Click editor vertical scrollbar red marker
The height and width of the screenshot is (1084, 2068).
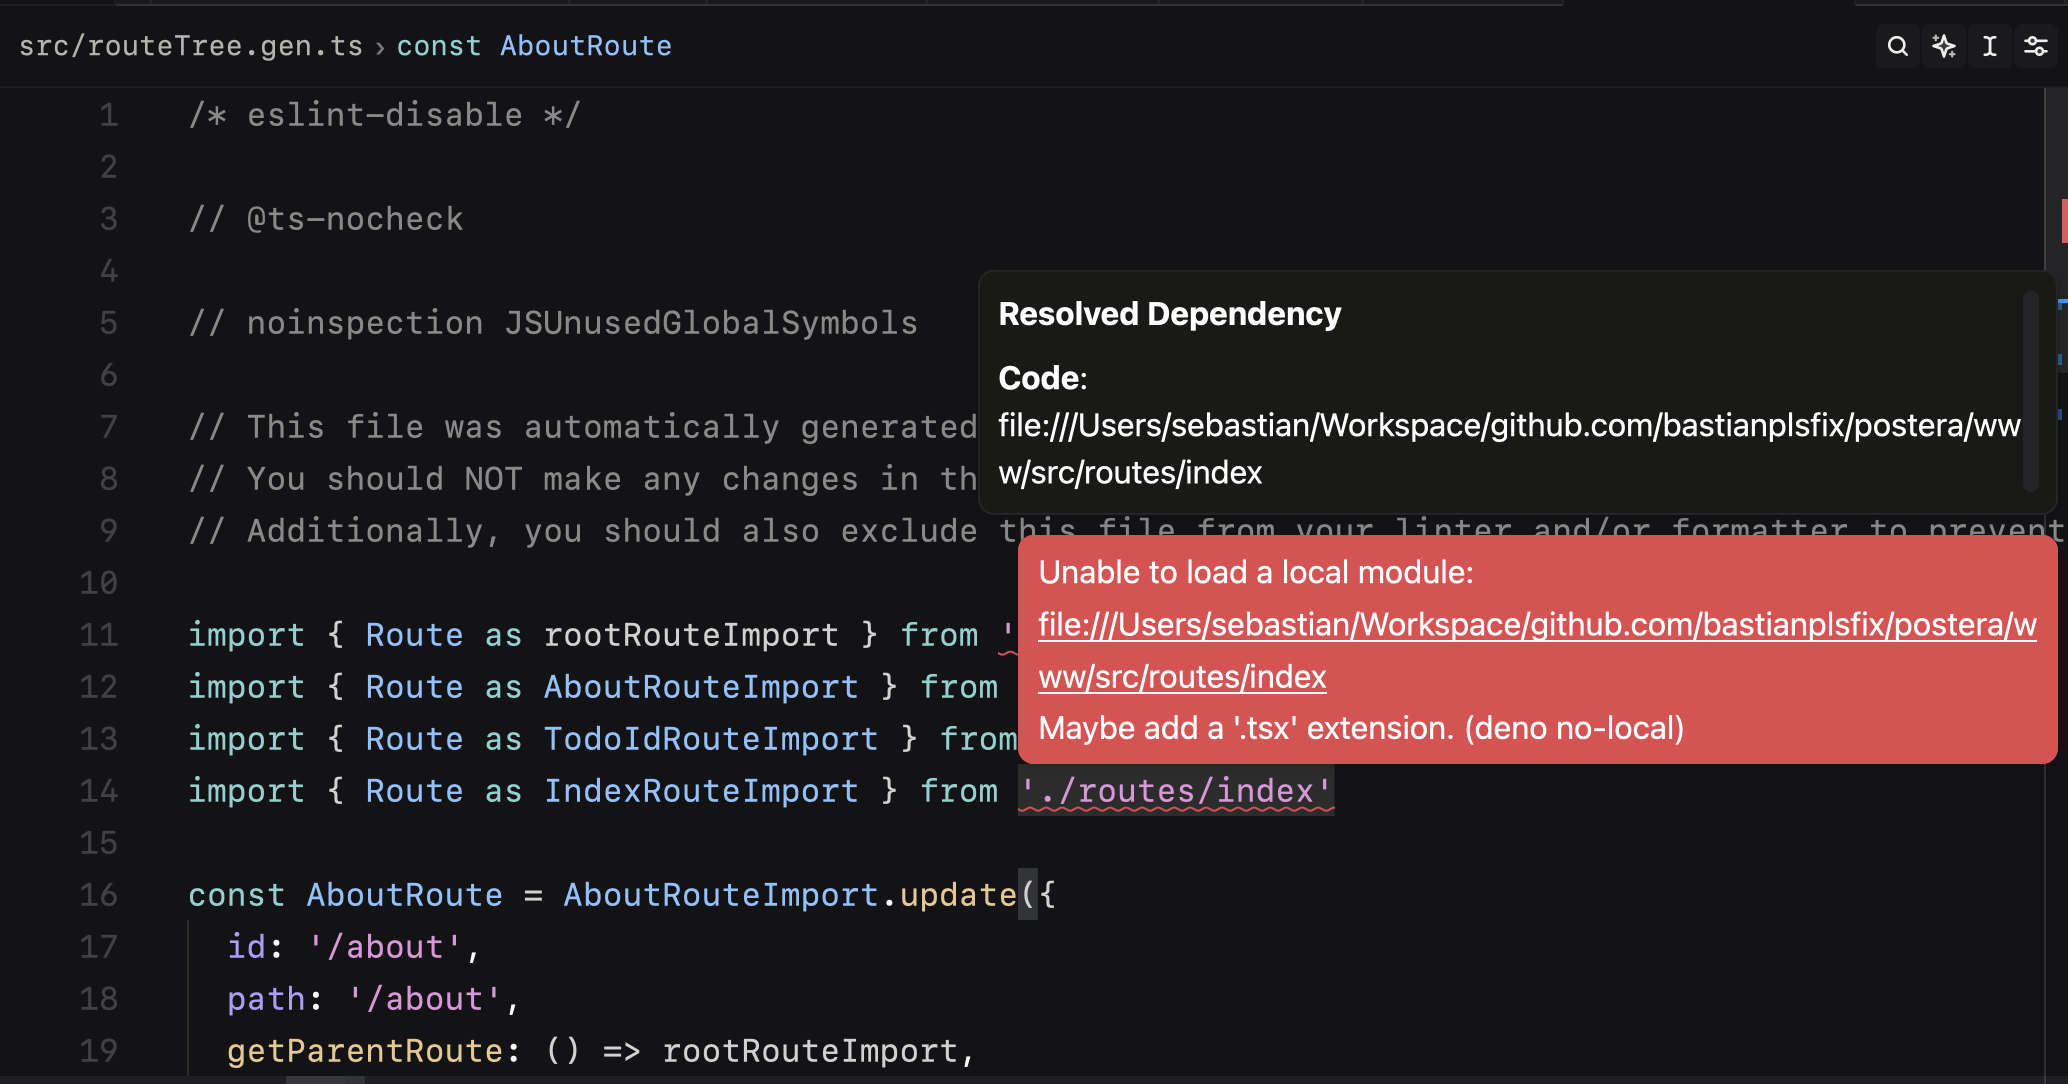point(2063,220)
